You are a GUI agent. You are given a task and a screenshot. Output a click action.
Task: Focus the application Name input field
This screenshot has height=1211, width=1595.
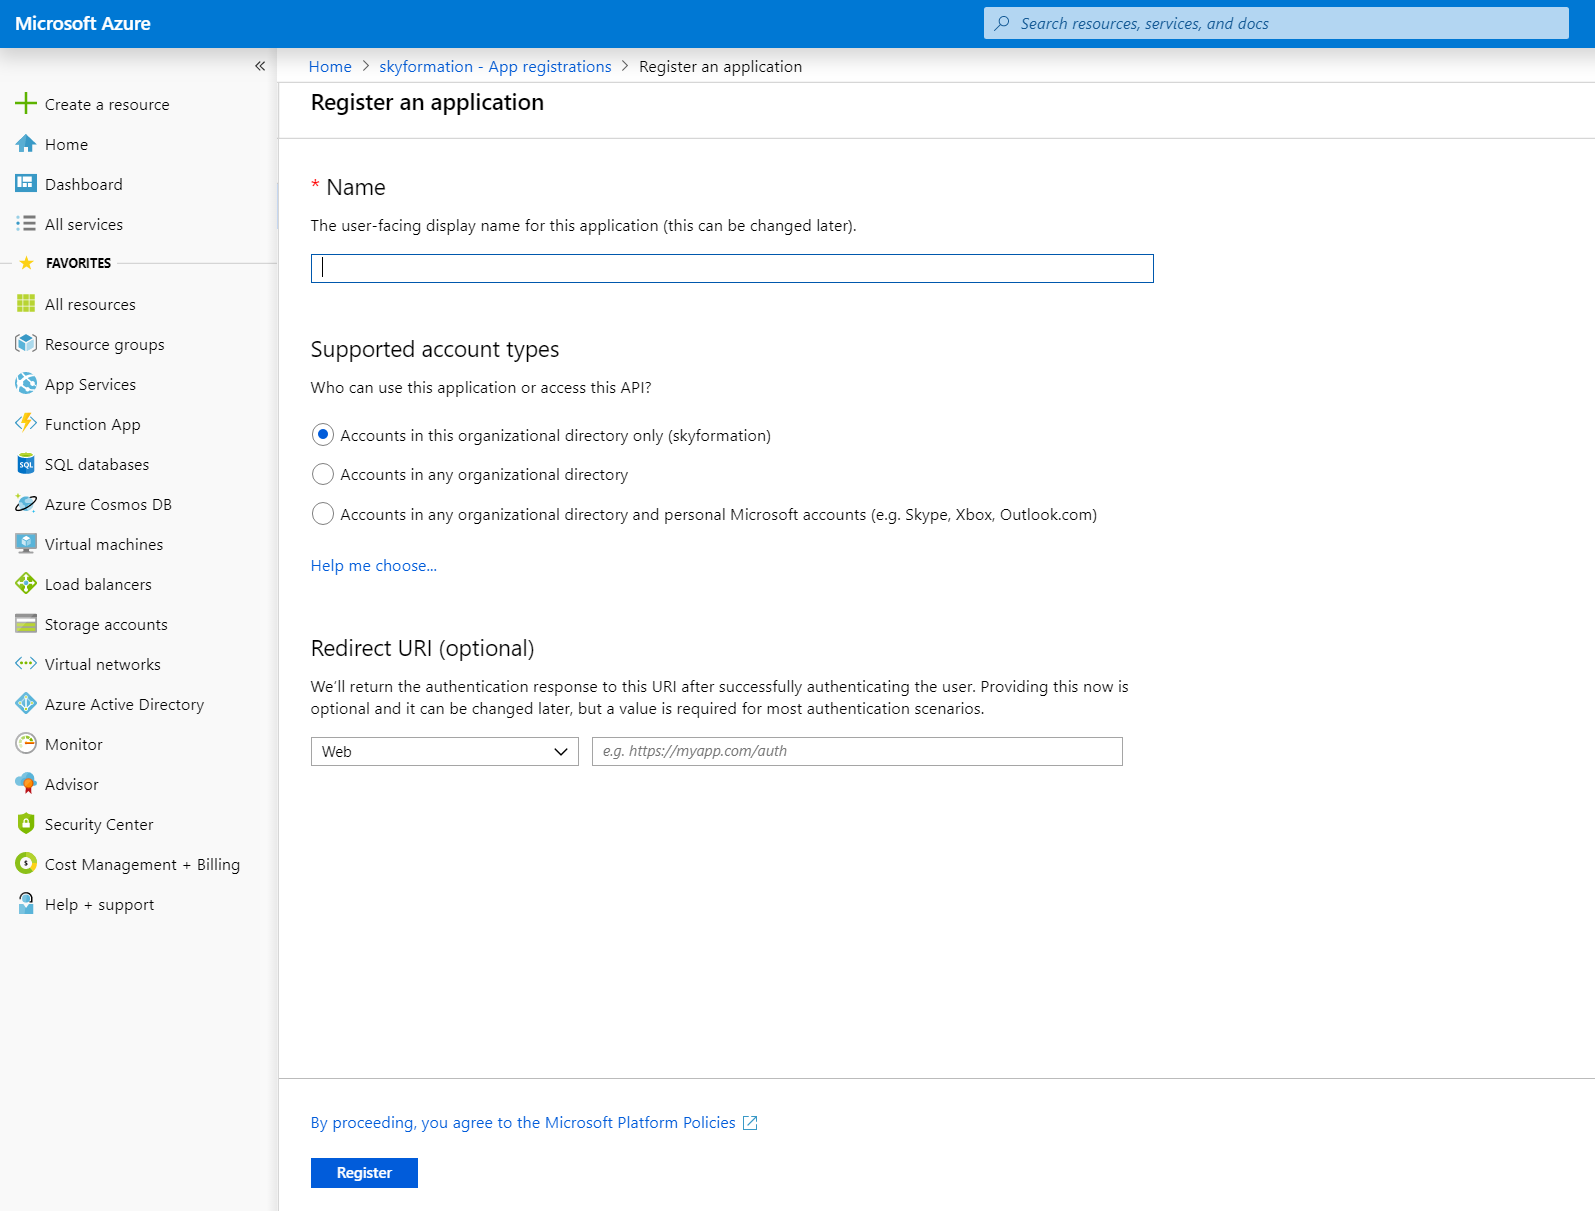click(732, 268)
